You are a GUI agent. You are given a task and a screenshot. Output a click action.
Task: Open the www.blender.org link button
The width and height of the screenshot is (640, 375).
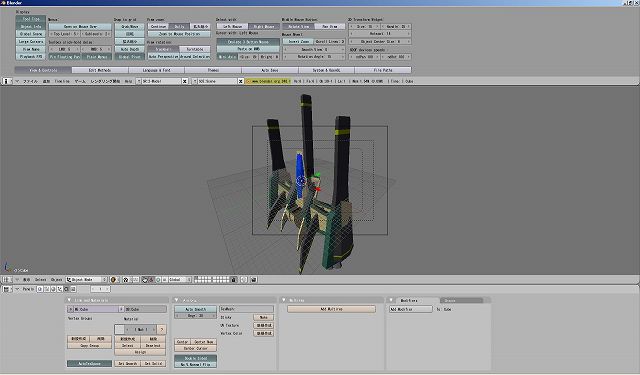[x=268, y=81]
